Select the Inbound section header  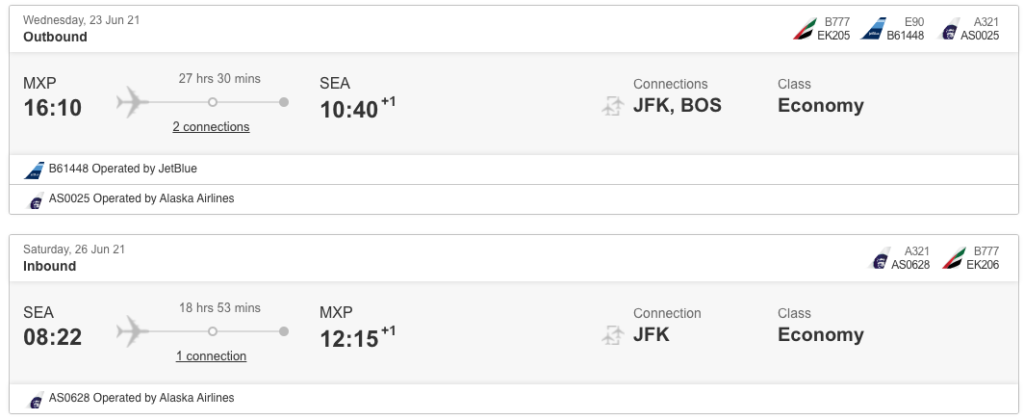50,267
